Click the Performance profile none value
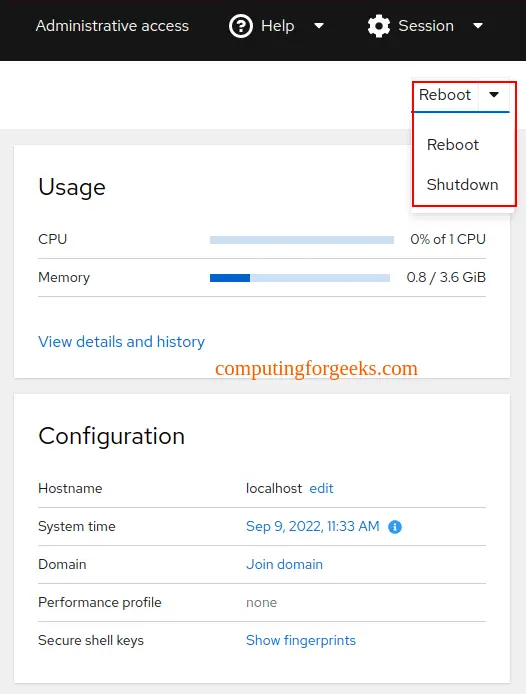526x694 pixels. click(261, 603)
